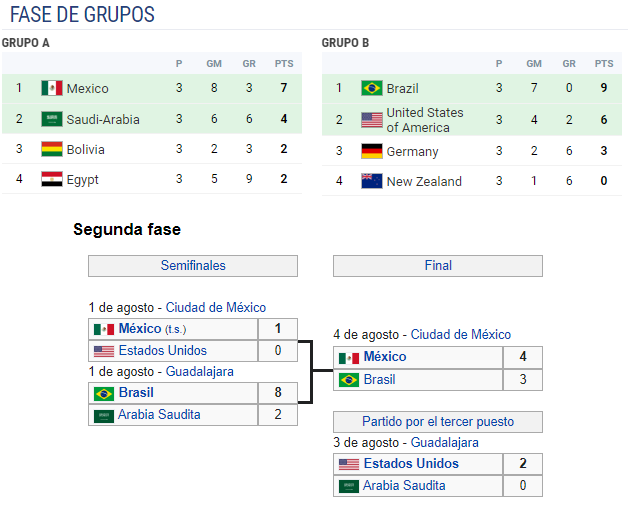The width and height of the screenshot is (641, 508).
Task: Click the Egypt flag icon
Action: point(52,179)
